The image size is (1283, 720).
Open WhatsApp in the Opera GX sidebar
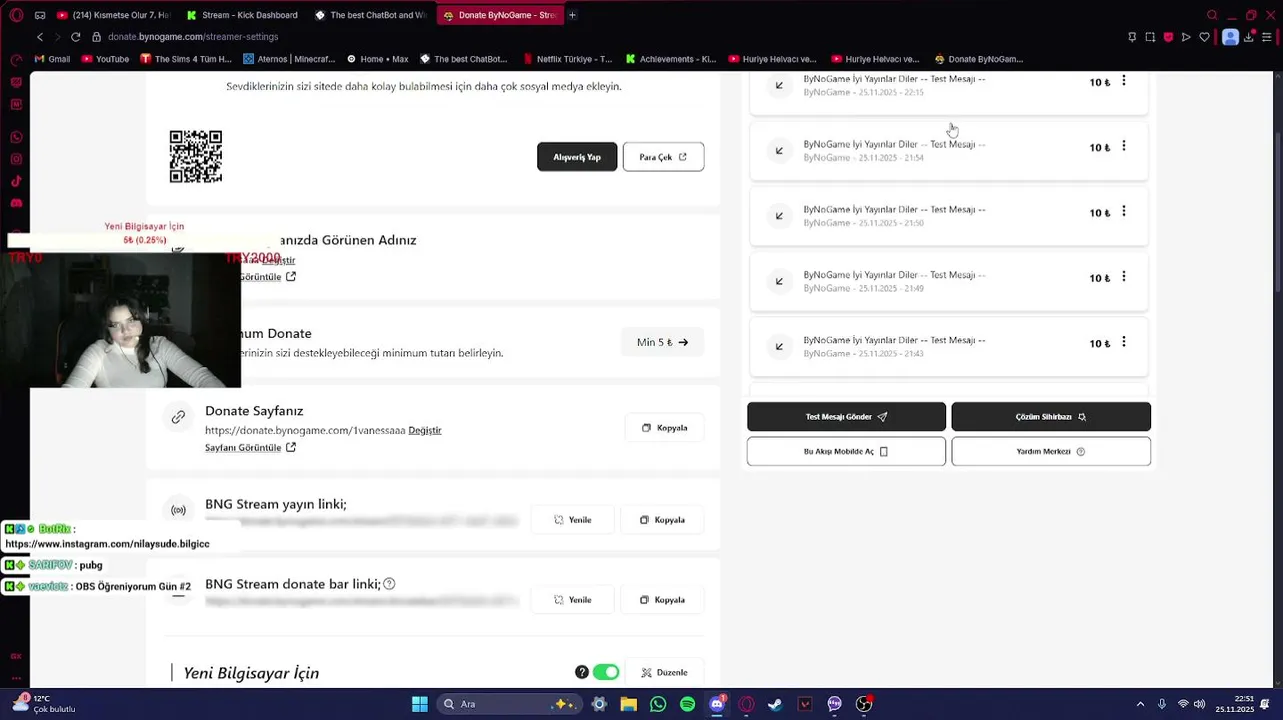click(x=16, y=137)
